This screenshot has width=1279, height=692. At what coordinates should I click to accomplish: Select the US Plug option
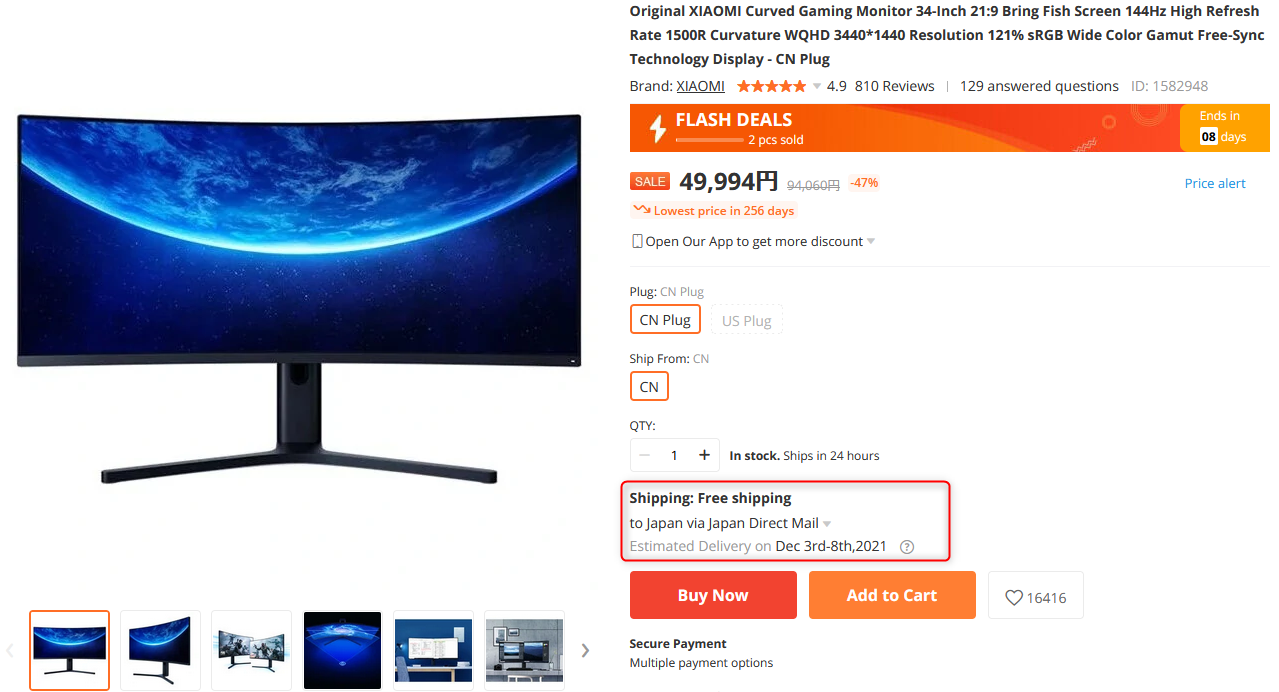pyautogui.click(x=747, y=321)
